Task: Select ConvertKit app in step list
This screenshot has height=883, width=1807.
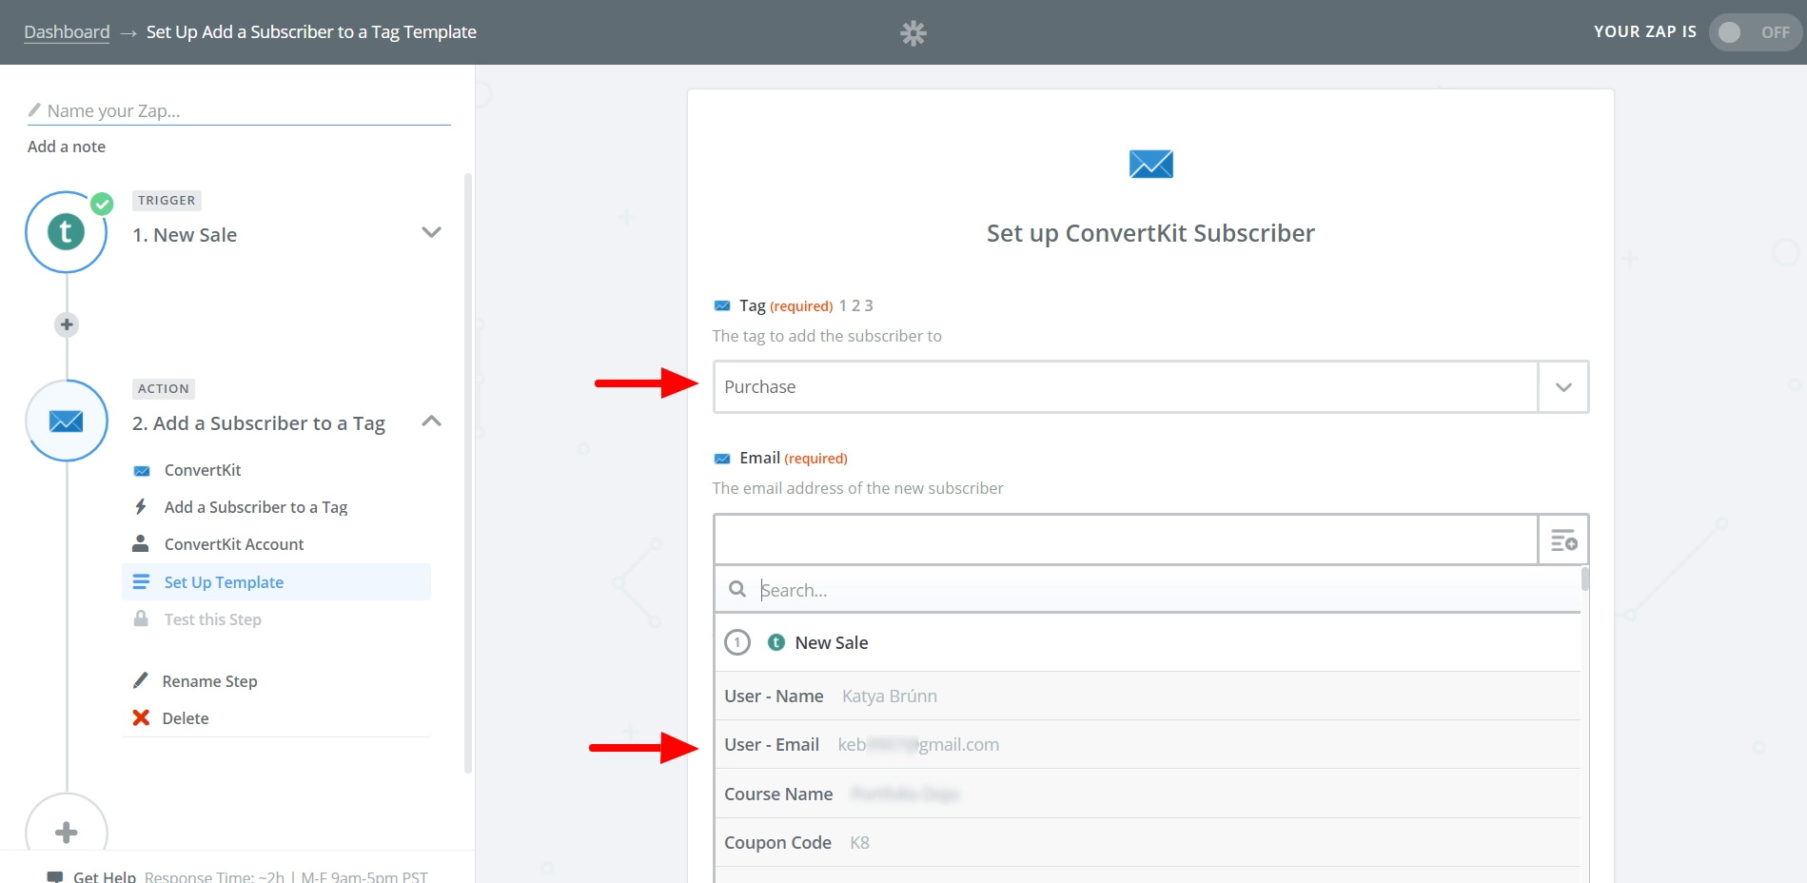Action: 202,470
